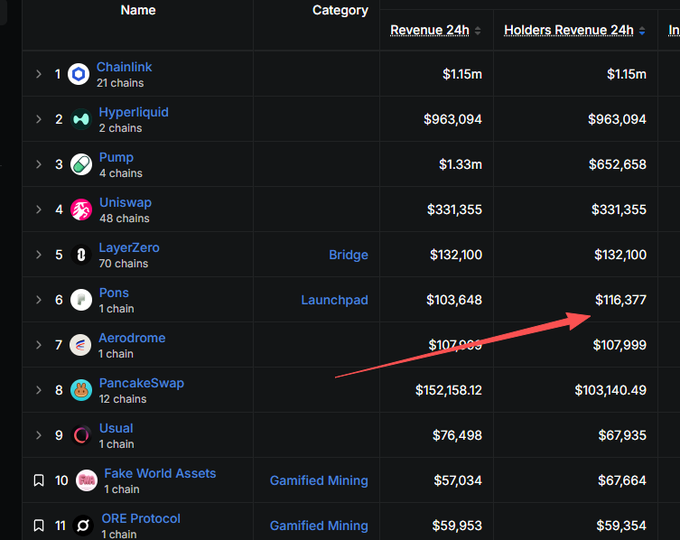Click PancakeSwap holders revenue $103,140.49

[x=611, y=390]
